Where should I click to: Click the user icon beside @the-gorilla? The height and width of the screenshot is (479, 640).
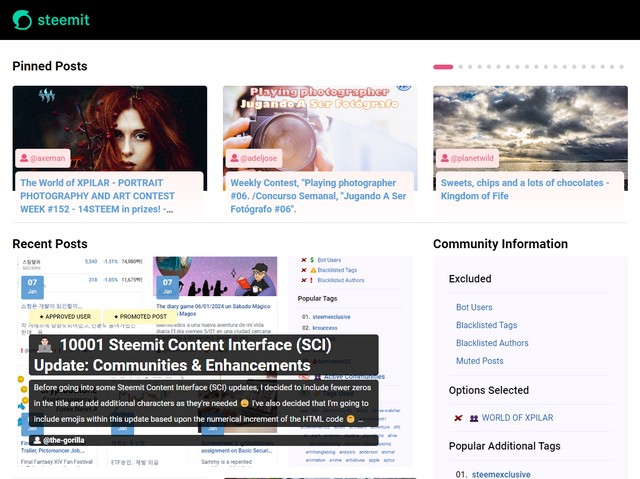coord(37,440)
